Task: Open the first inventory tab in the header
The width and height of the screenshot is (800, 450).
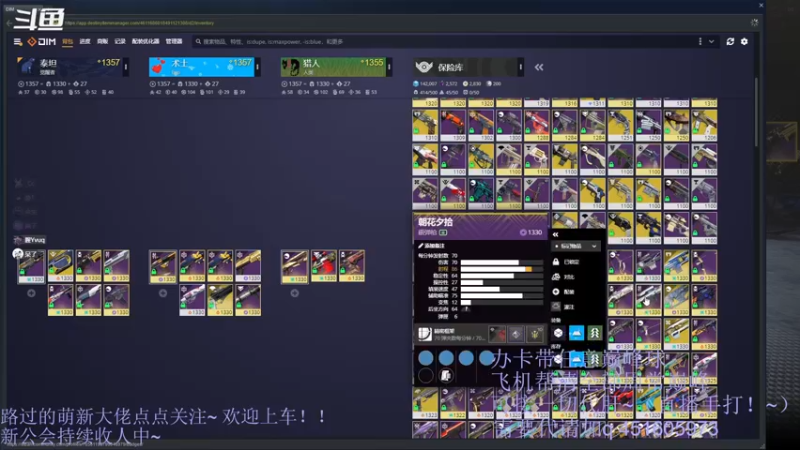Action: [67, 41]
